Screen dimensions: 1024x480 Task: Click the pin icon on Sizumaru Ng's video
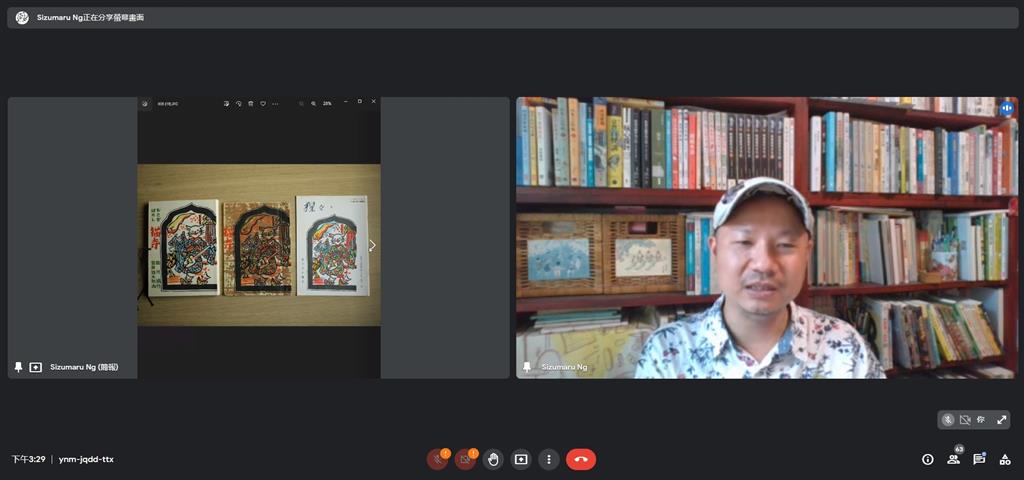[x=526, y=367]
